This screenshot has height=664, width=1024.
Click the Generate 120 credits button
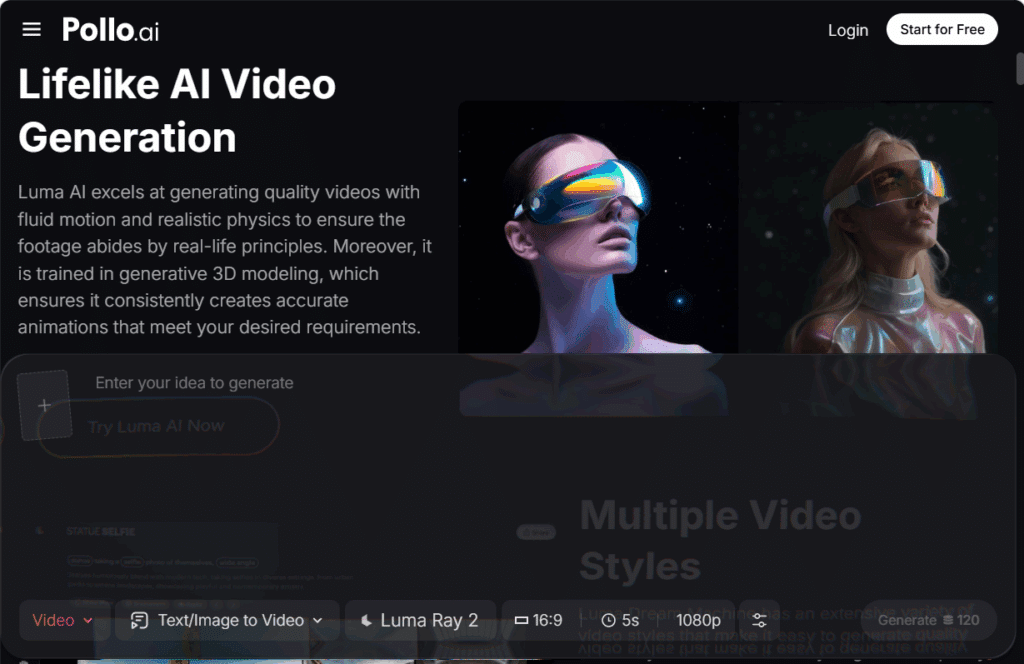click(x=928, y=620)
